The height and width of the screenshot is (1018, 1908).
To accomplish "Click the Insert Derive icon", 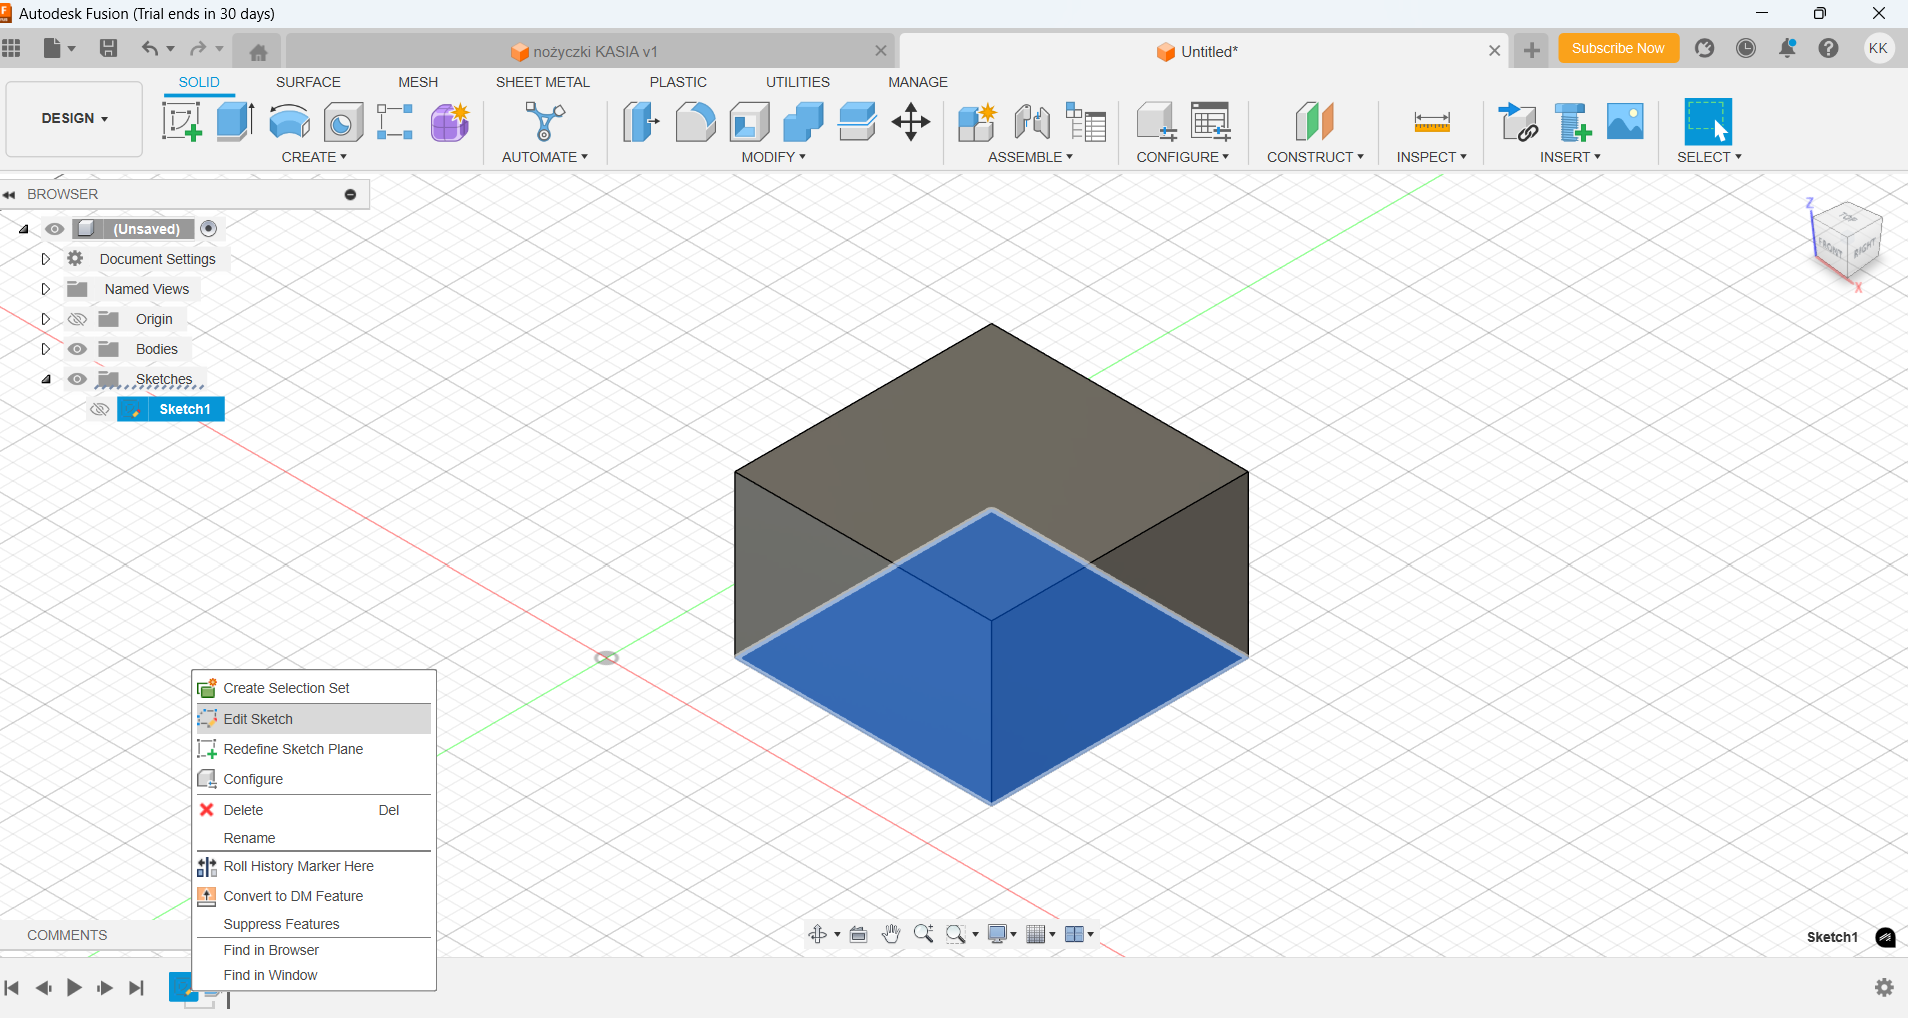I will [x=1518, y=122].
